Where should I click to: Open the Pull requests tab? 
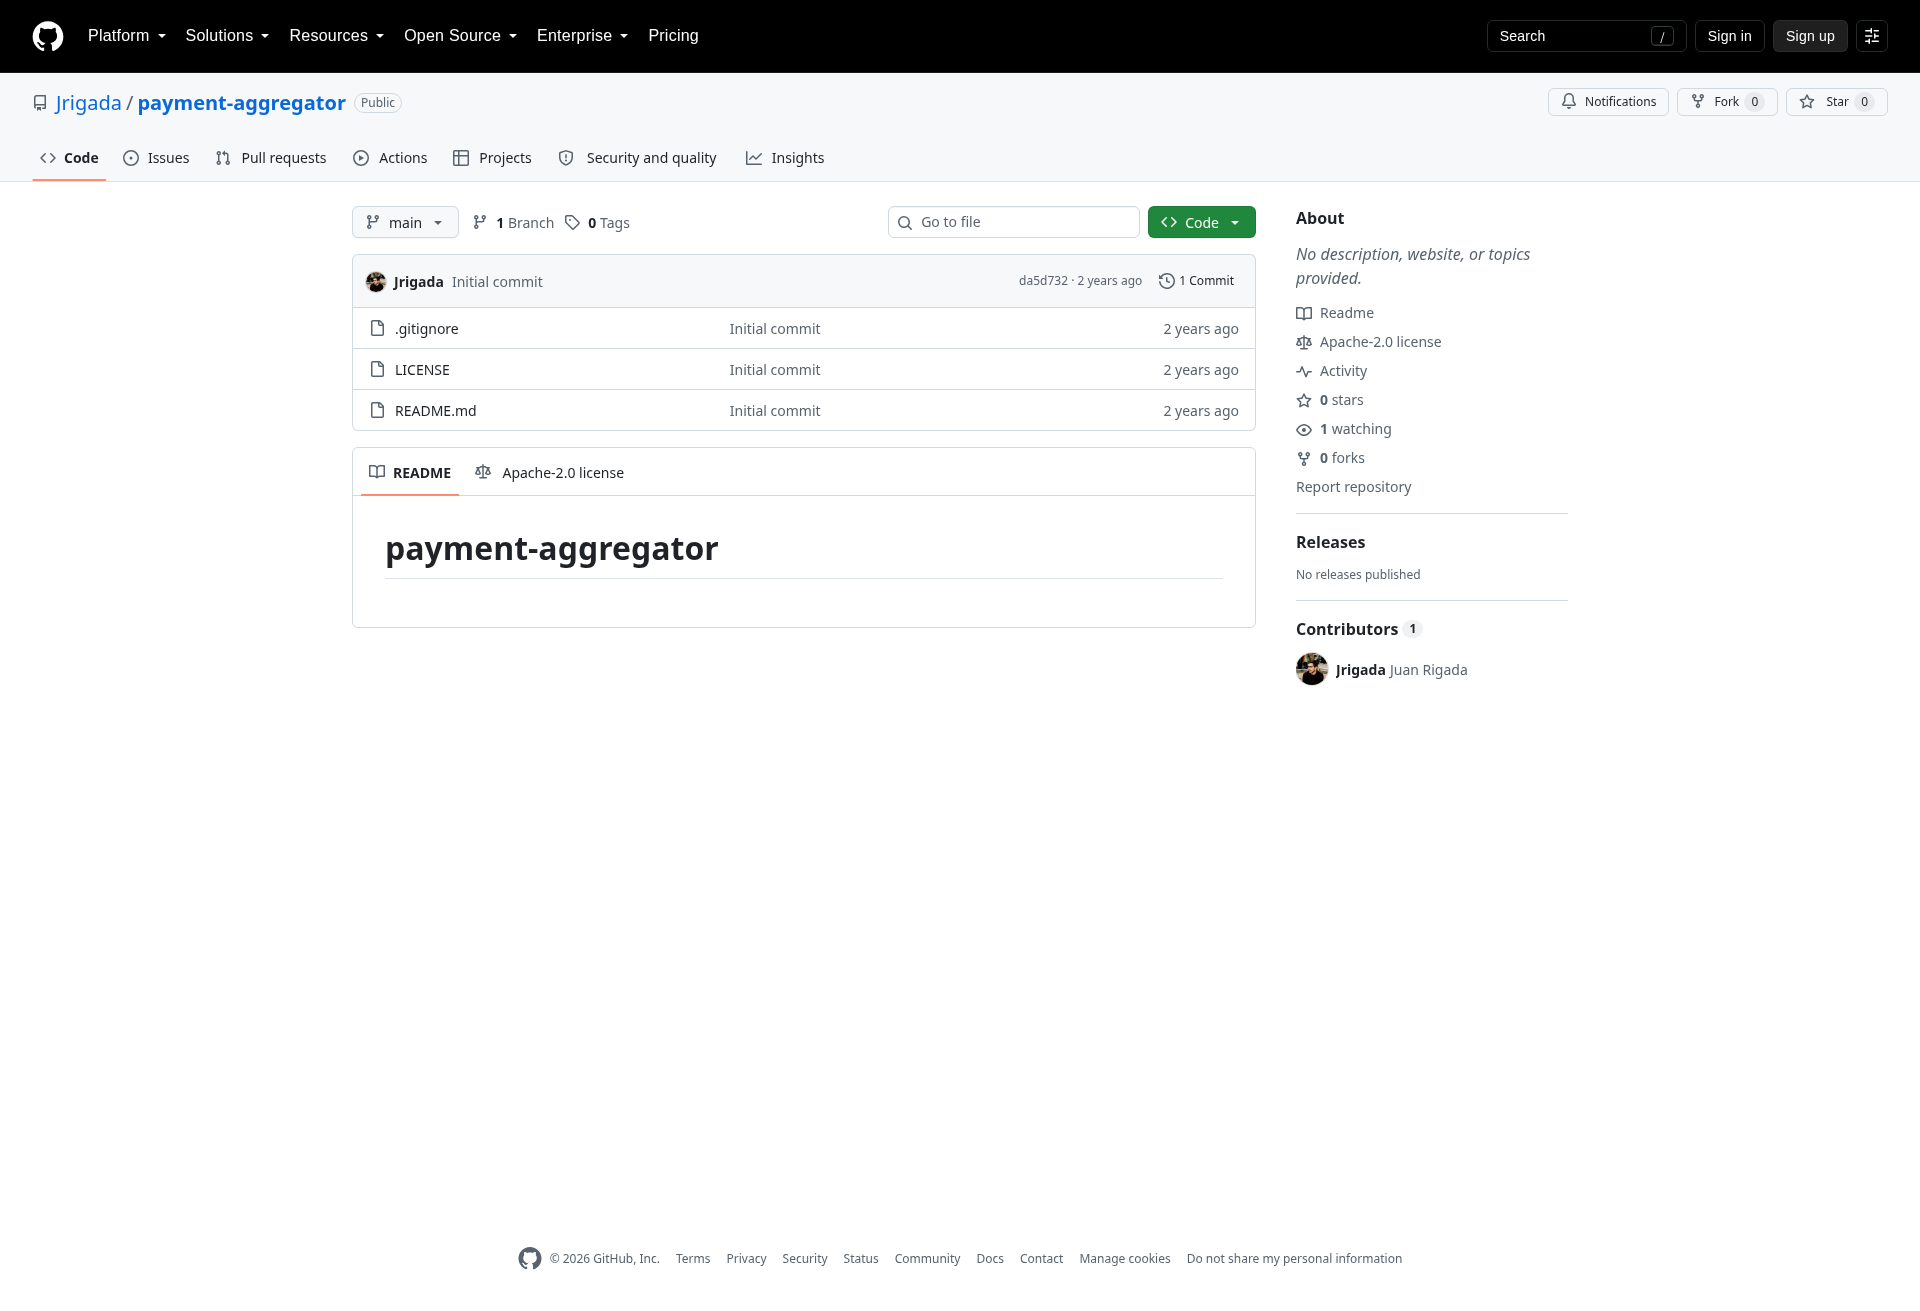pyautogui.click(x=271, y=158)
